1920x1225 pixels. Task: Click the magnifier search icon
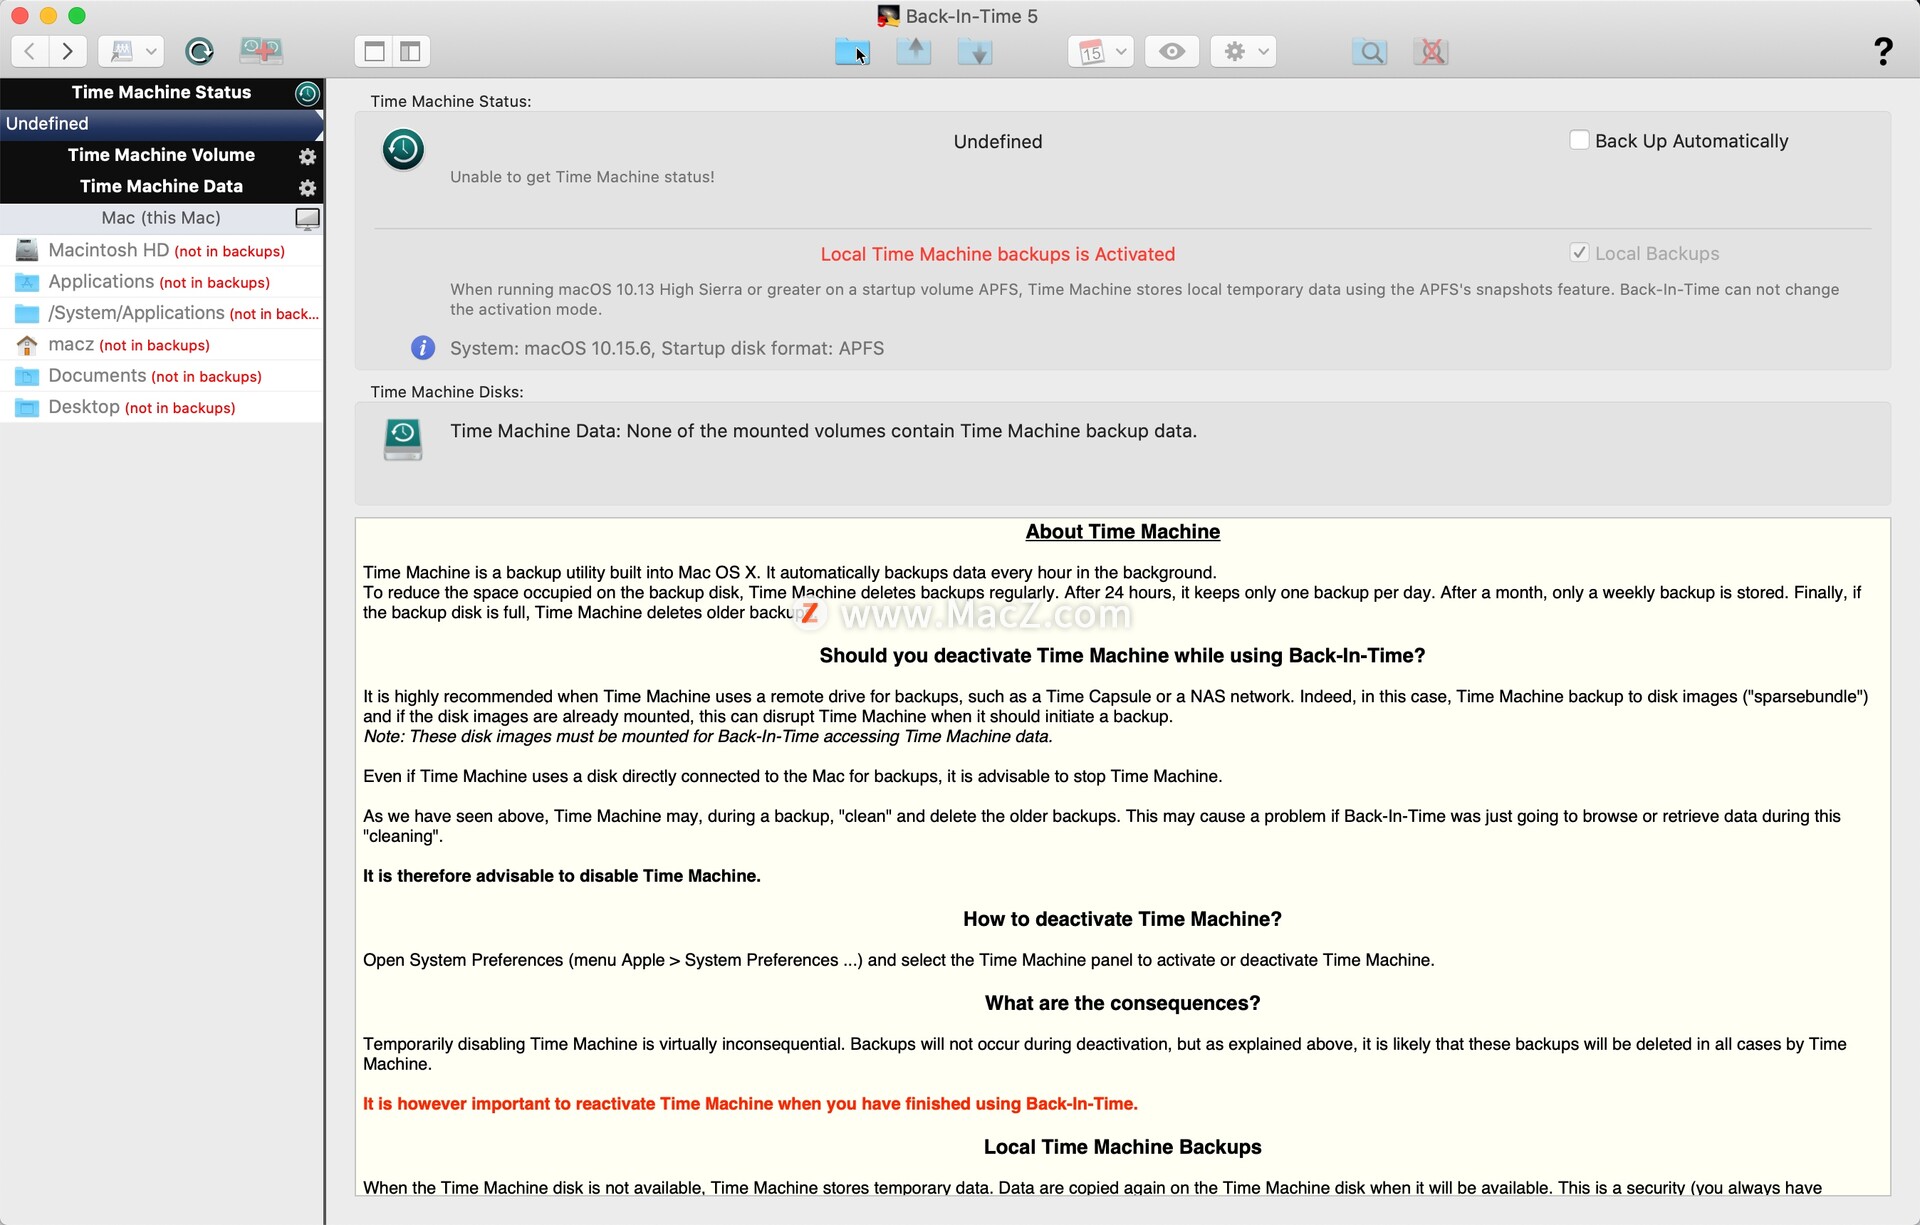pyautogui.click(x=1370, y=51)
